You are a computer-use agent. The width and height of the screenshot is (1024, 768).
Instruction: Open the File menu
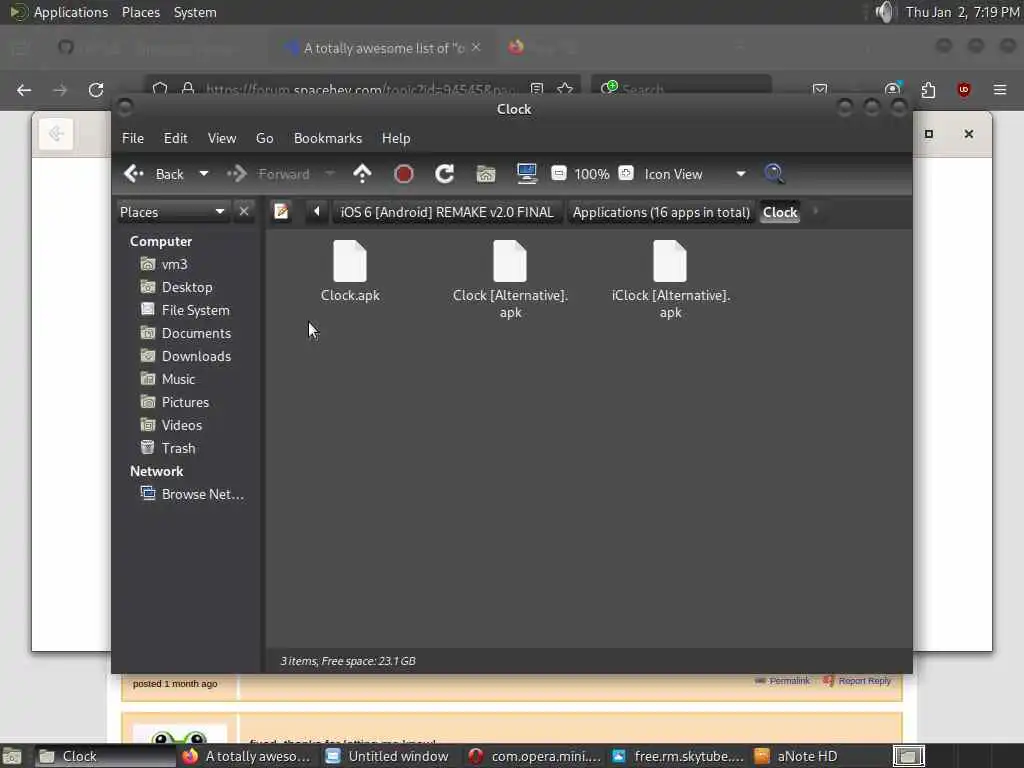pyautogui.click(x=133, y=138)
